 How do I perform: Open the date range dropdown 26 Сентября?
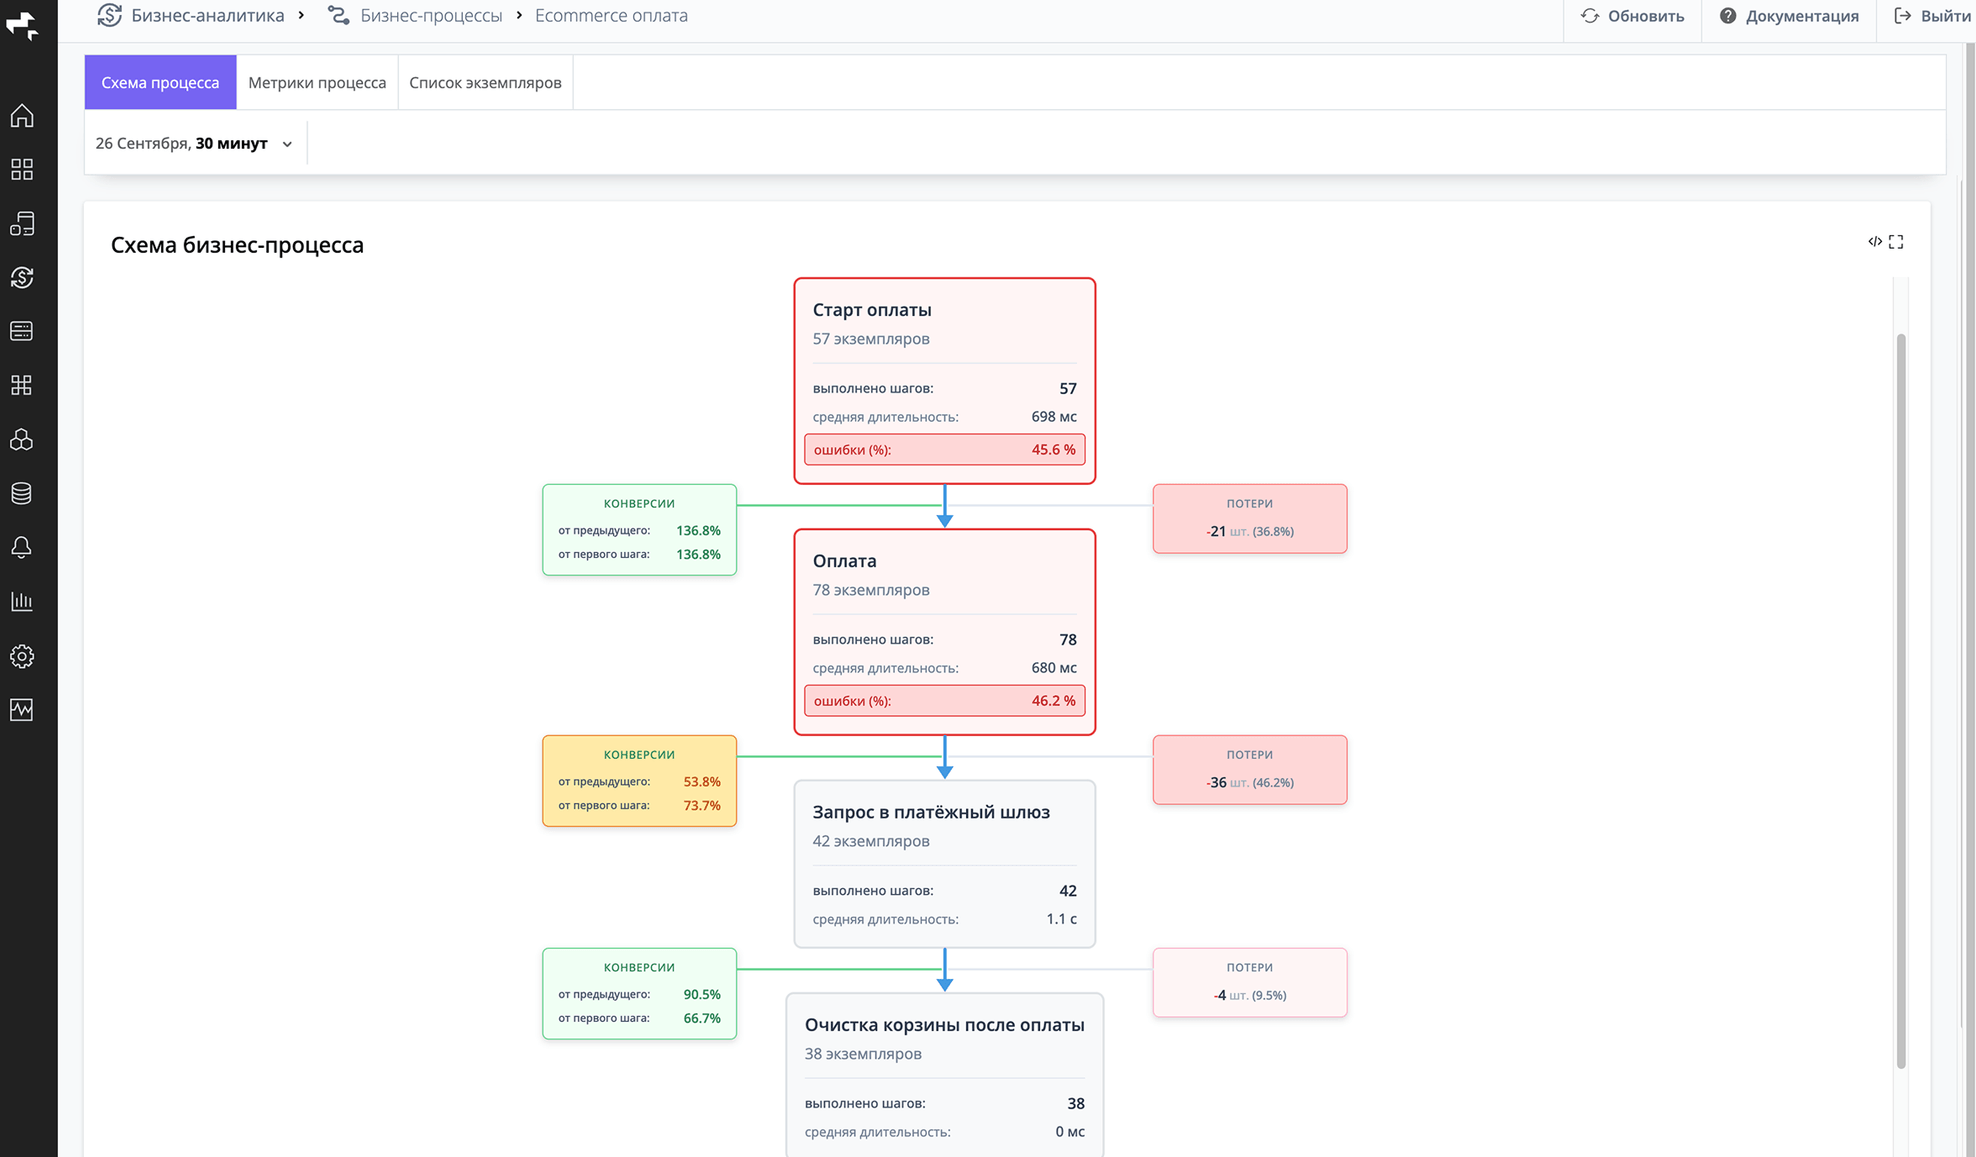(195, 143)
